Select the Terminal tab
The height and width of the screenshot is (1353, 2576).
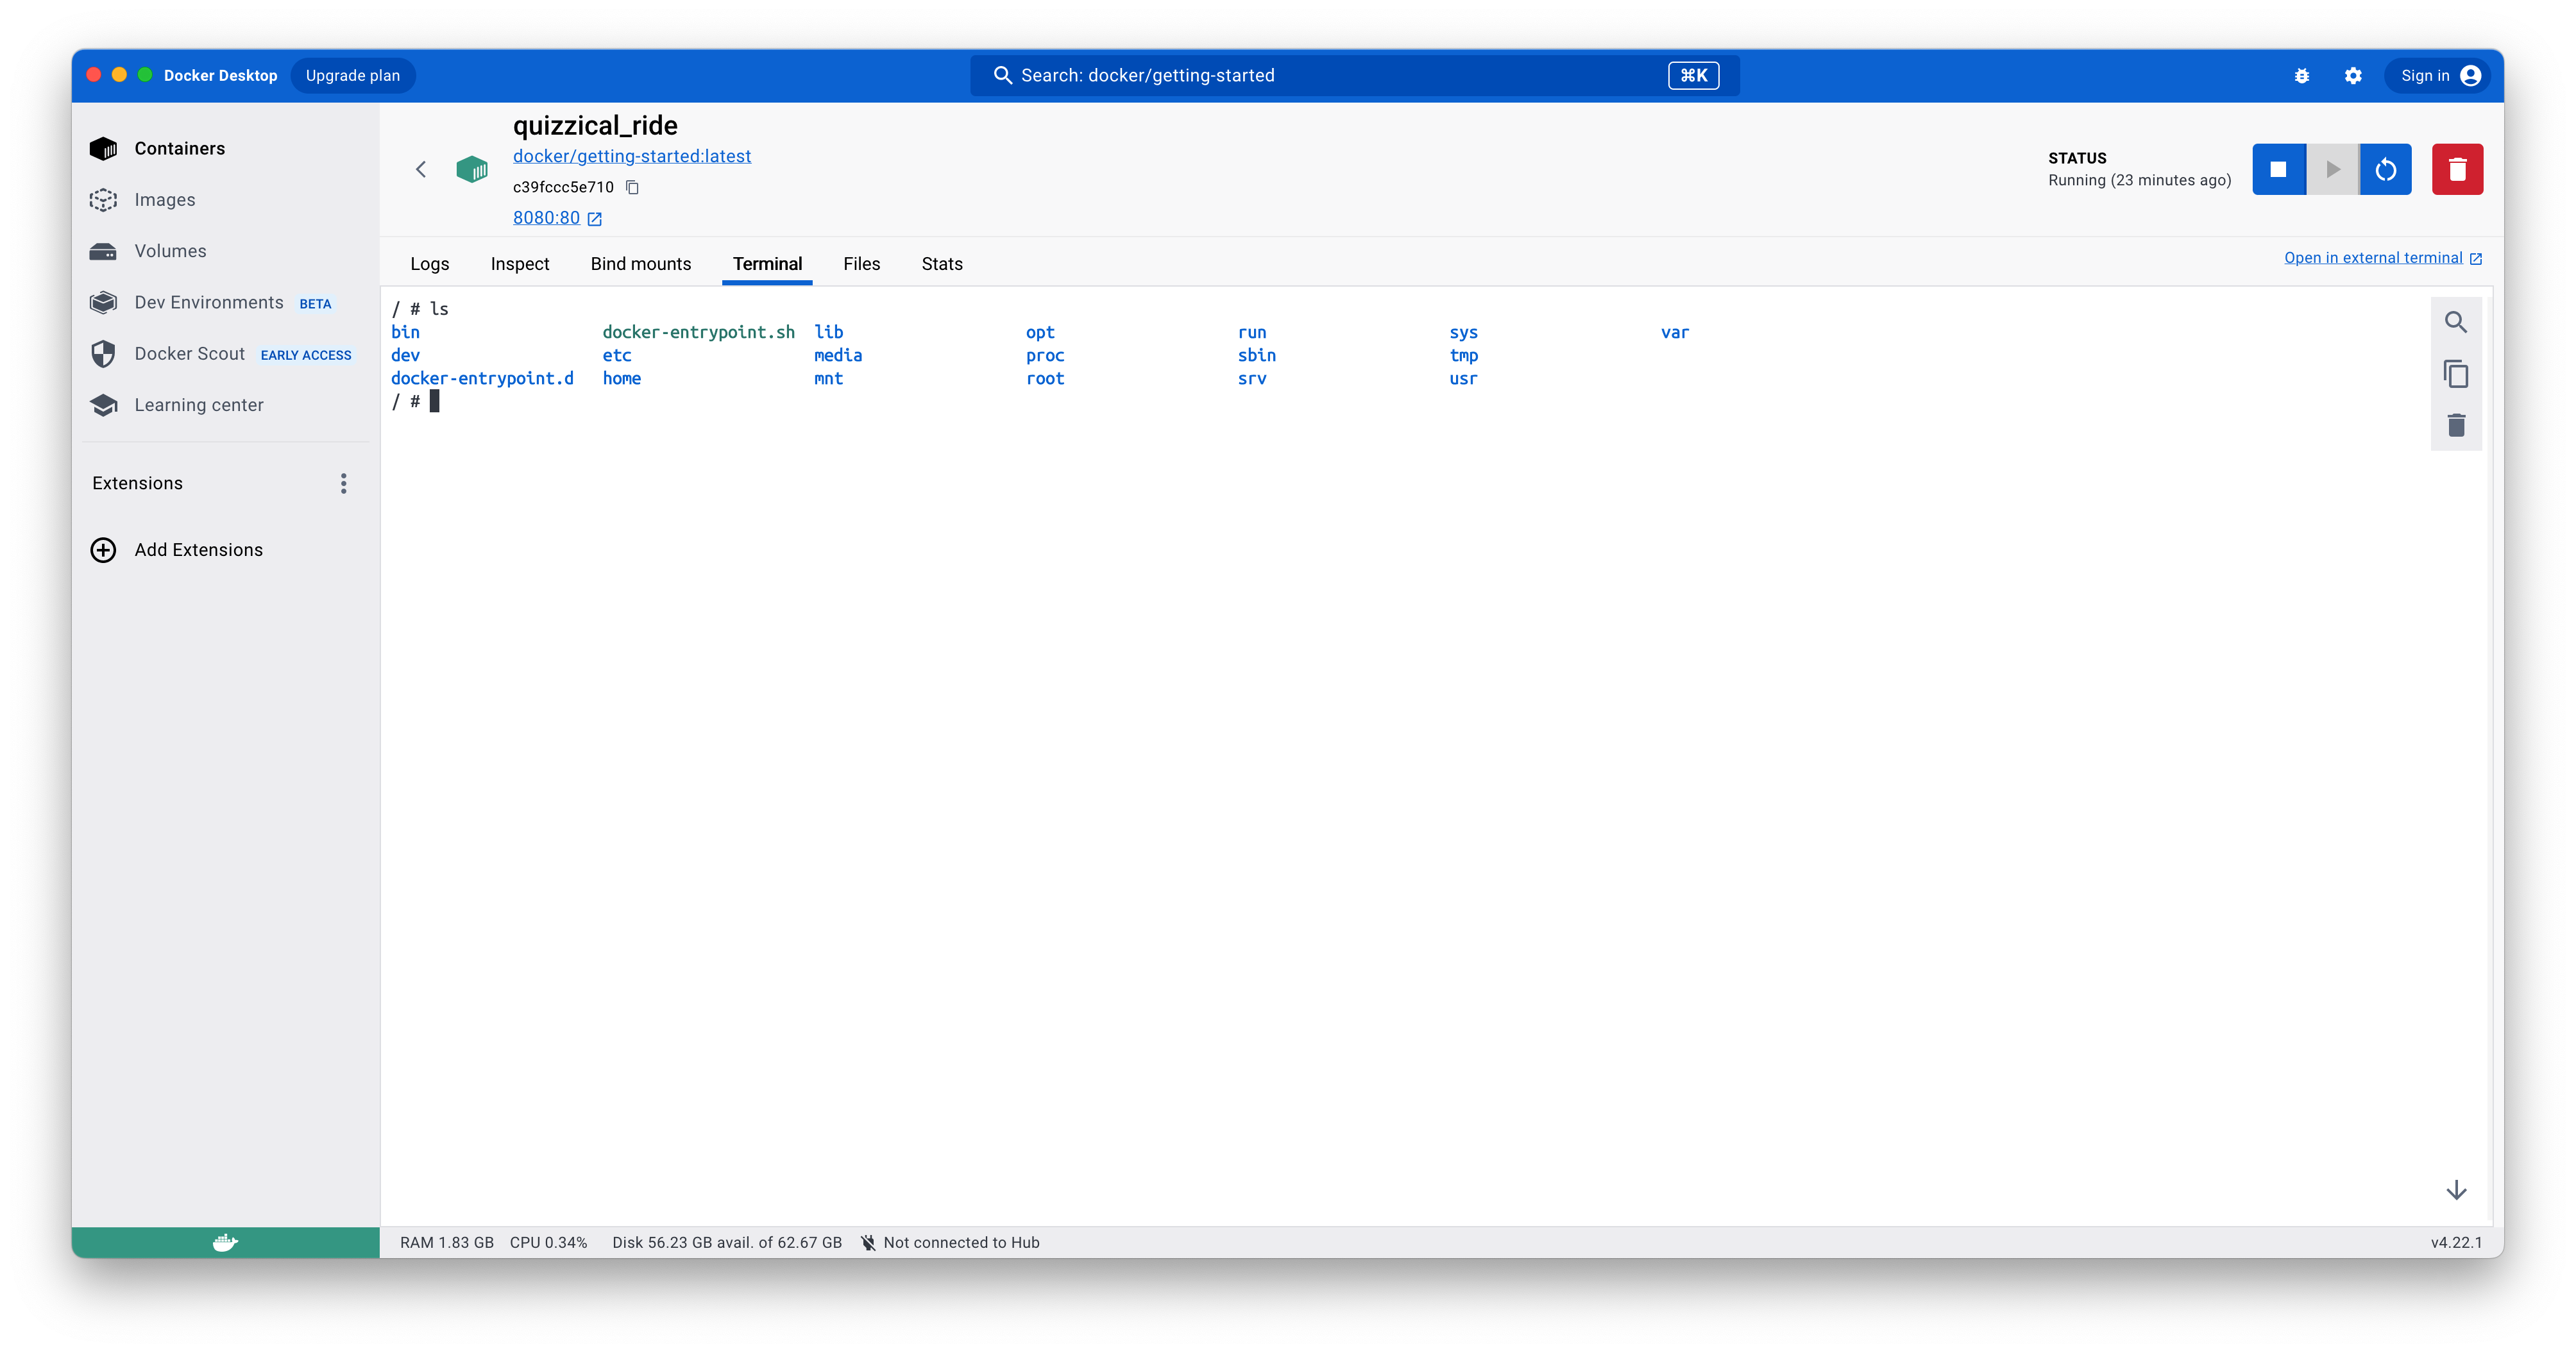click(767, 264)
